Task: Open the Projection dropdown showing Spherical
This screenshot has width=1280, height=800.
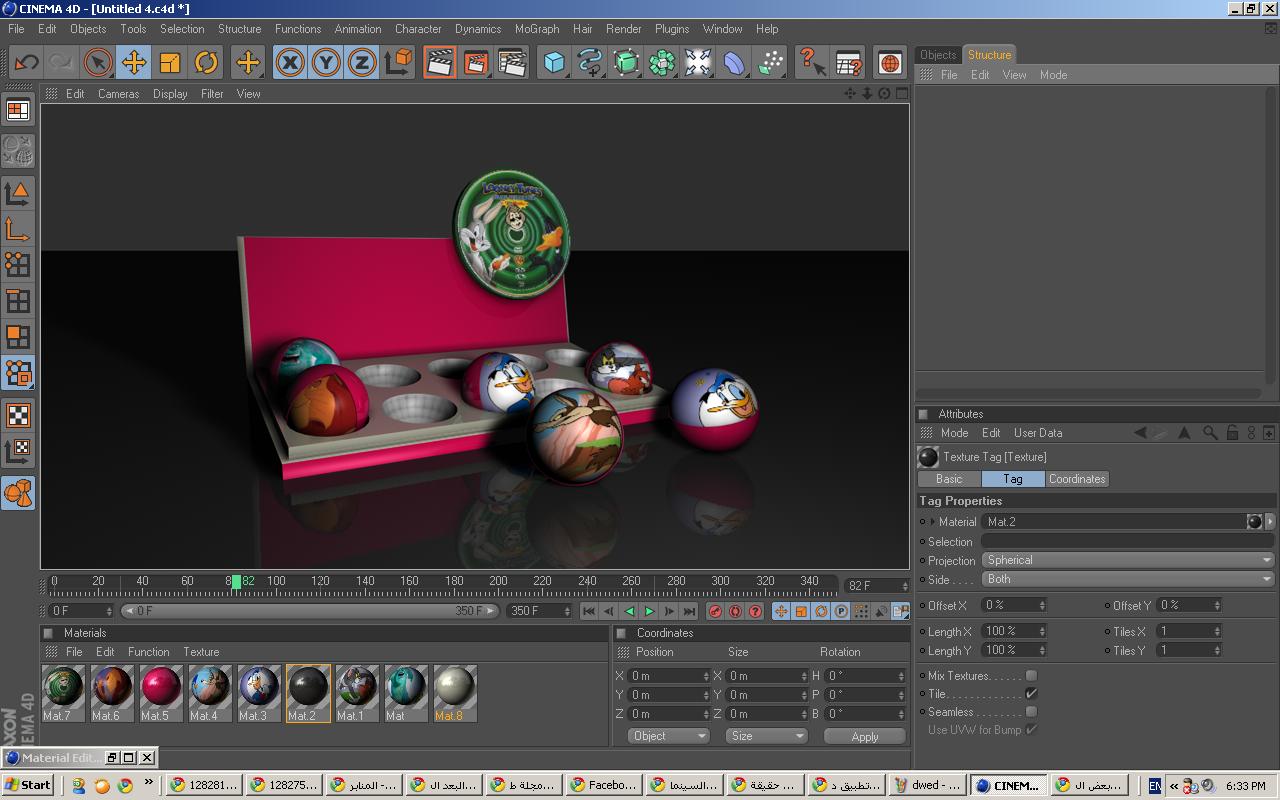Action: pyautogui.click(x=1128, y=560)
